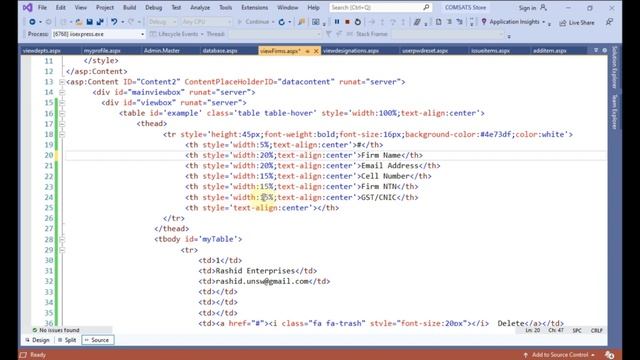Open the Analyze menu
Screen dimensions: 640x360
click(x=200, y=7)
